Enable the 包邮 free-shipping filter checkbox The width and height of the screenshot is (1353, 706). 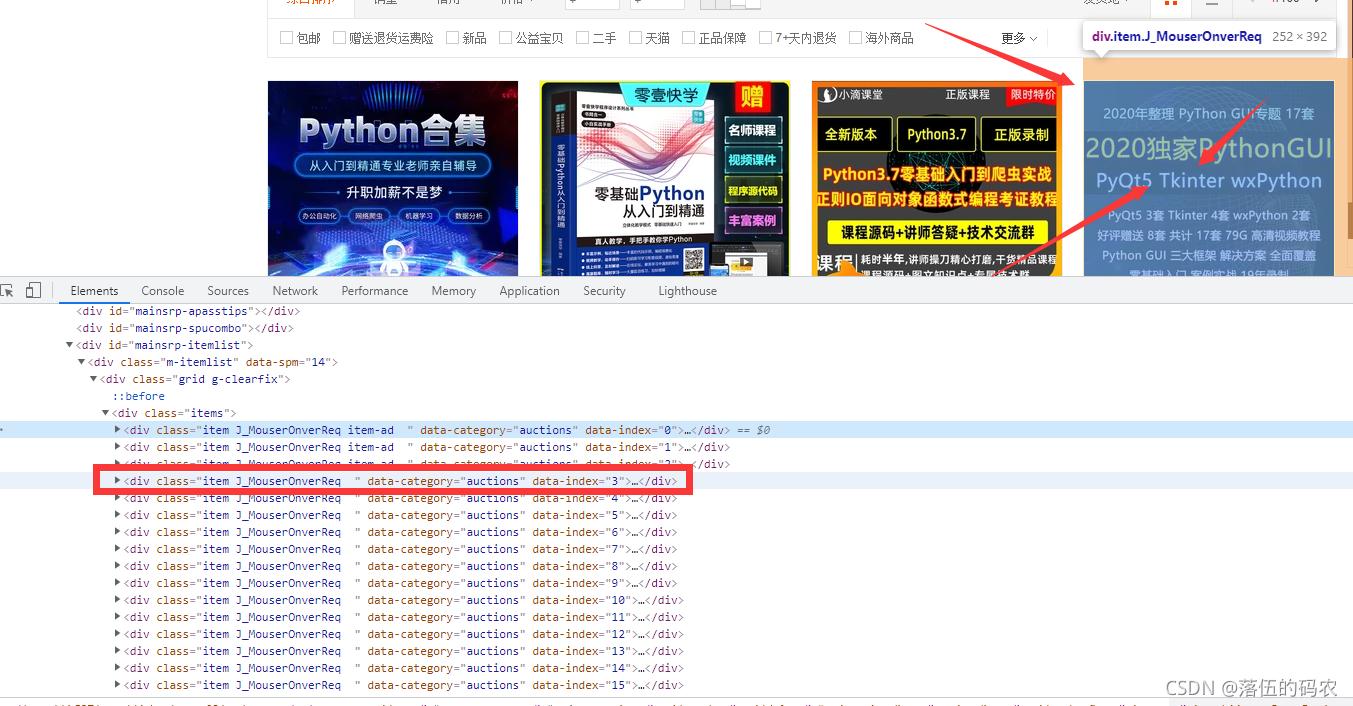click(284, 37)
